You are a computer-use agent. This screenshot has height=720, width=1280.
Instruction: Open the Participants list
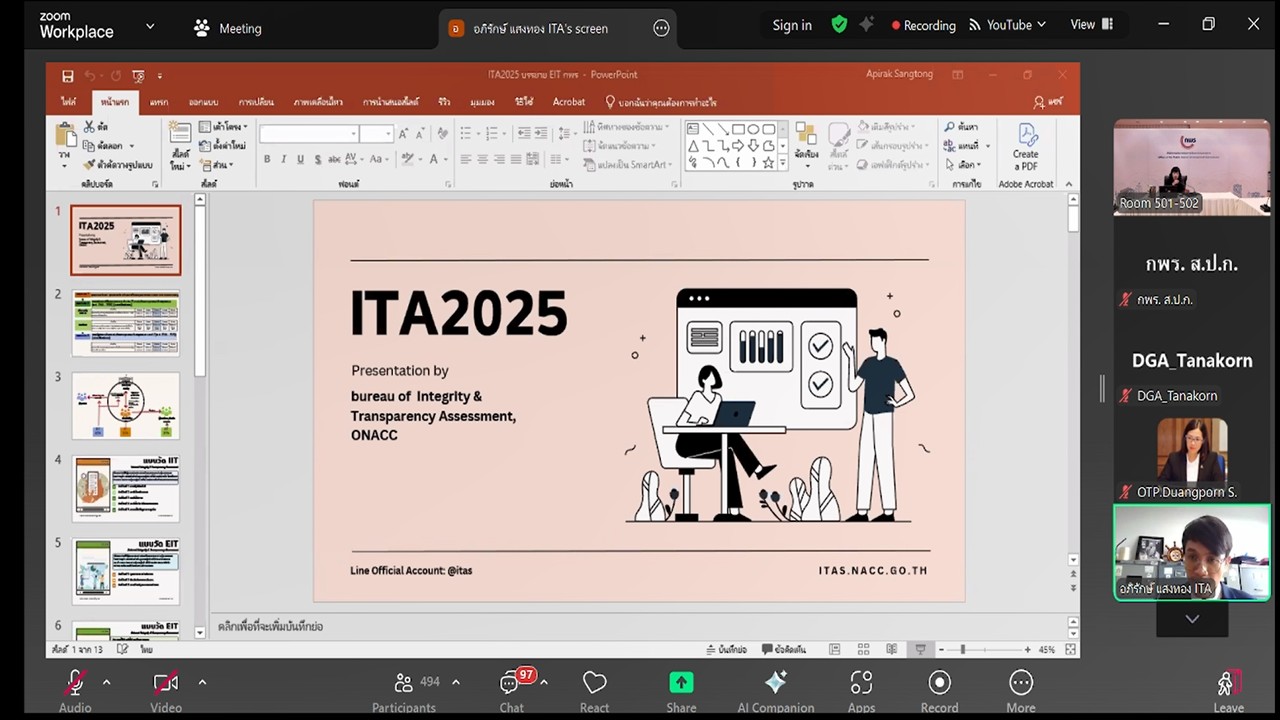click(404, 682)
